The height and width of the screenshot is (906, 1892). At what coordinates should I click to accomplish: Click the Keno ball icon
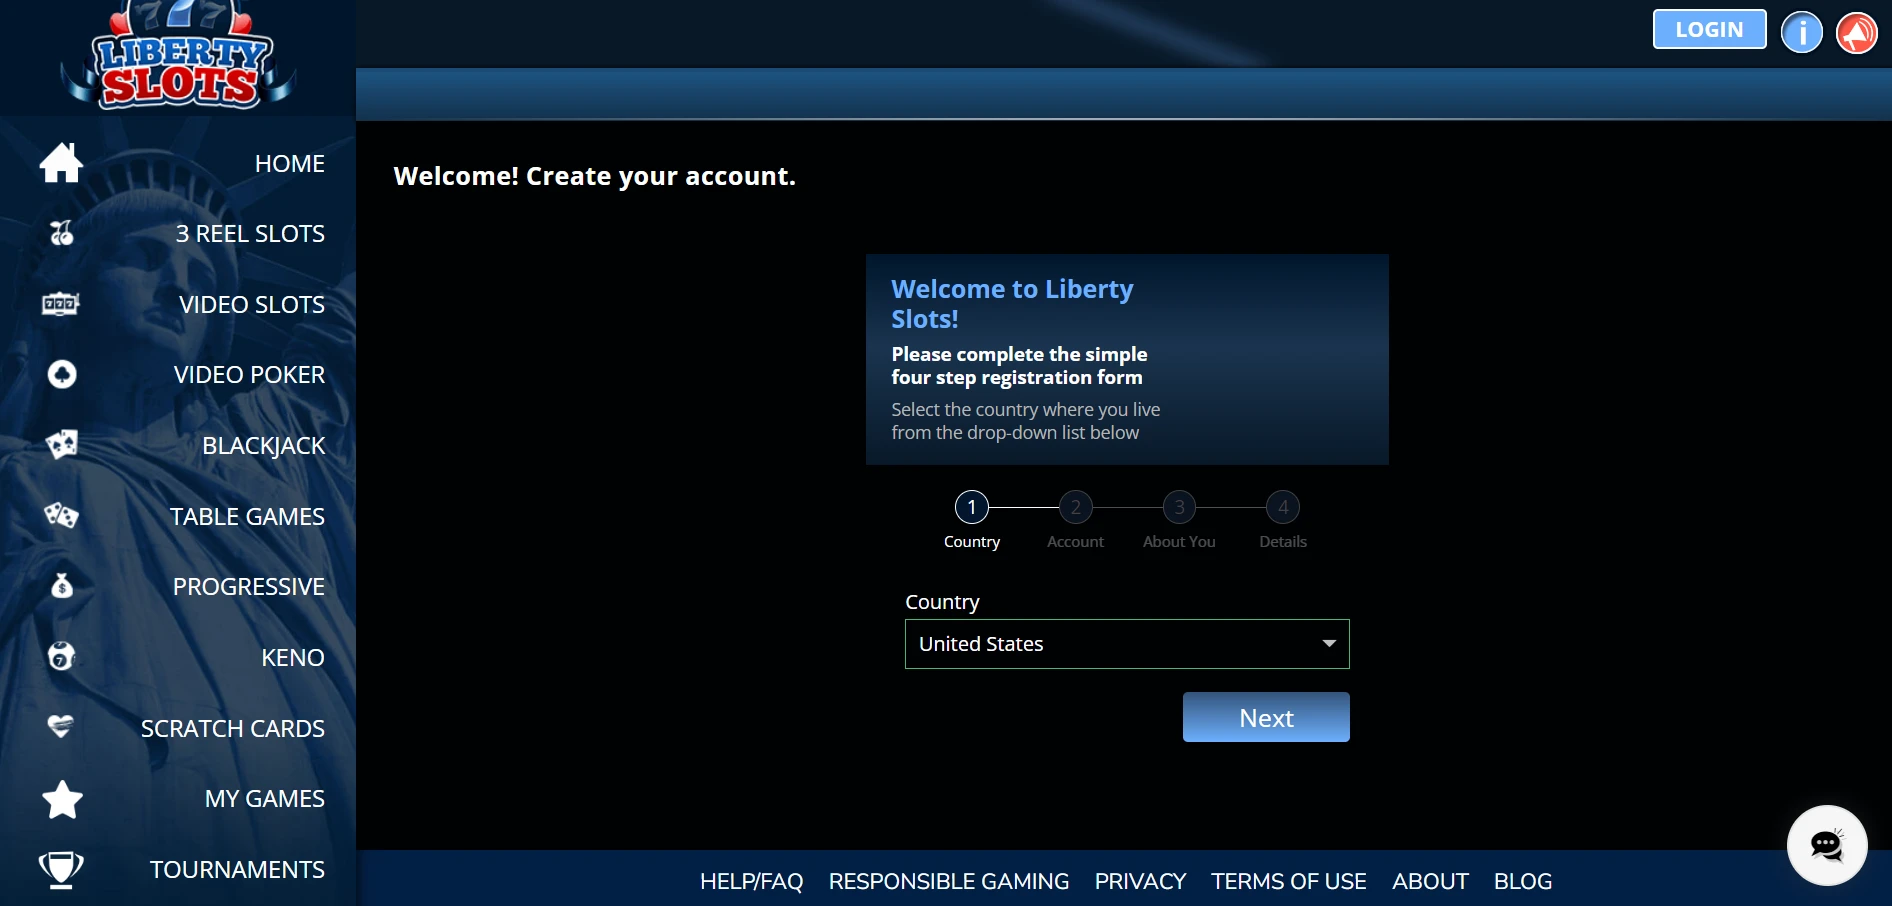[62, 657]
